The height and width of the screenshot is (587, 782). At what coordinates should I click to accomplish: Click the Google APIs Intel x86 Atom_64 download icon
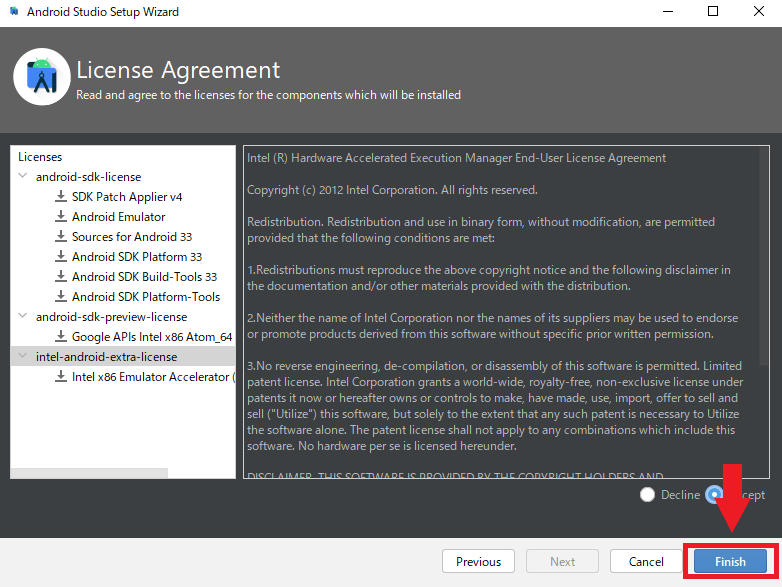click(x=61, y=336)
